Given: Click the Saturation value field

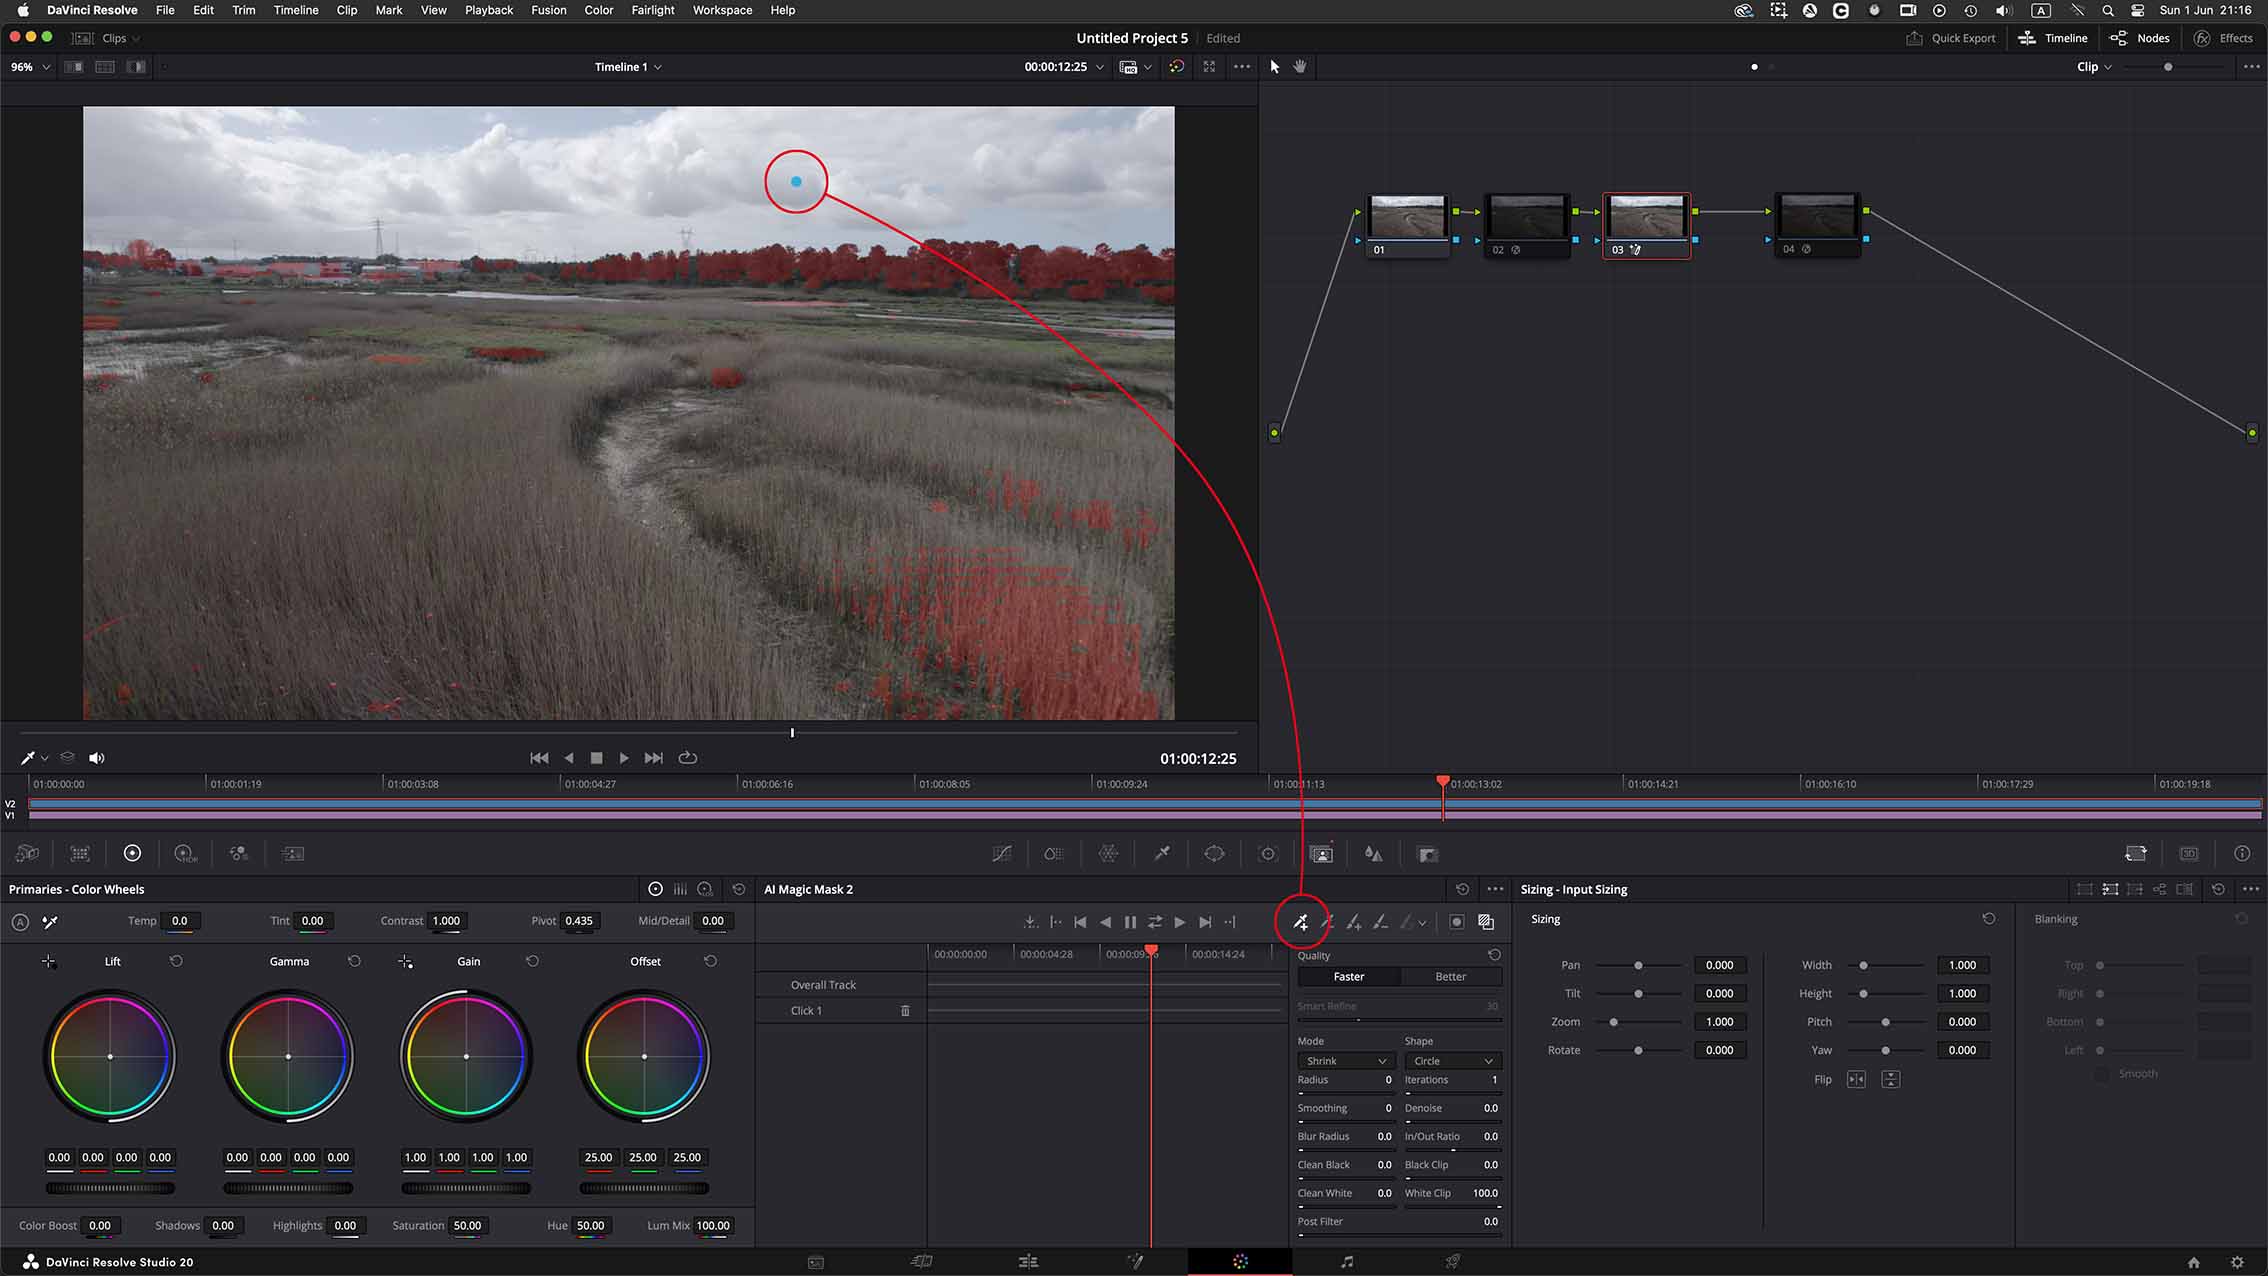Looking at the screenshot, I should (467, 1225).
